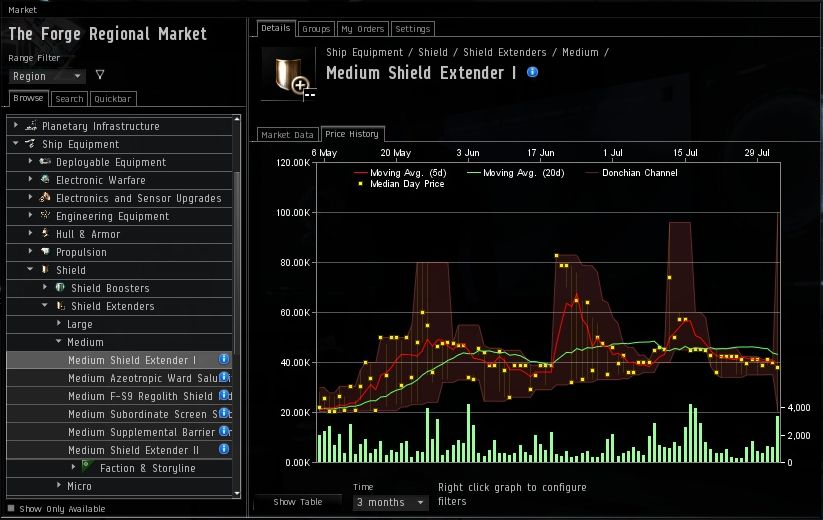Image resolution: width=823 pixels, height=520 pixels.
Task: Toggle the Show Only Available checkbox
Action: (11, 509)
